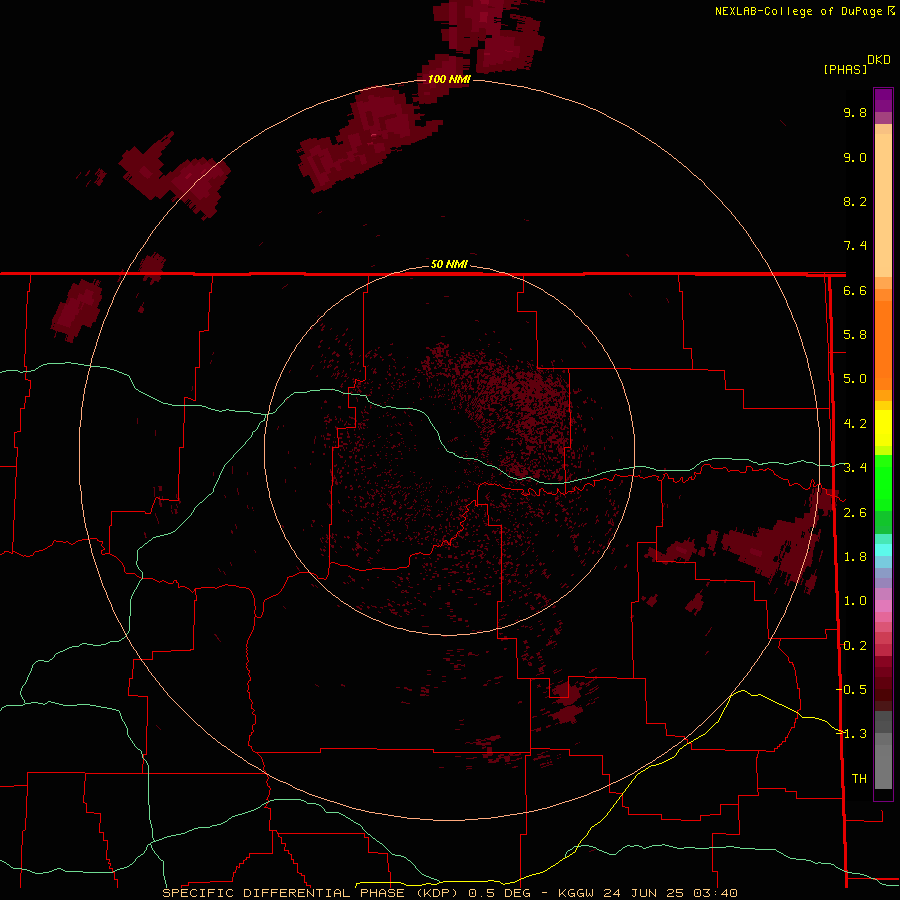Click the 5.0 value on the color scale
This screenshot has width=900, height=900.
coord(855,379)
